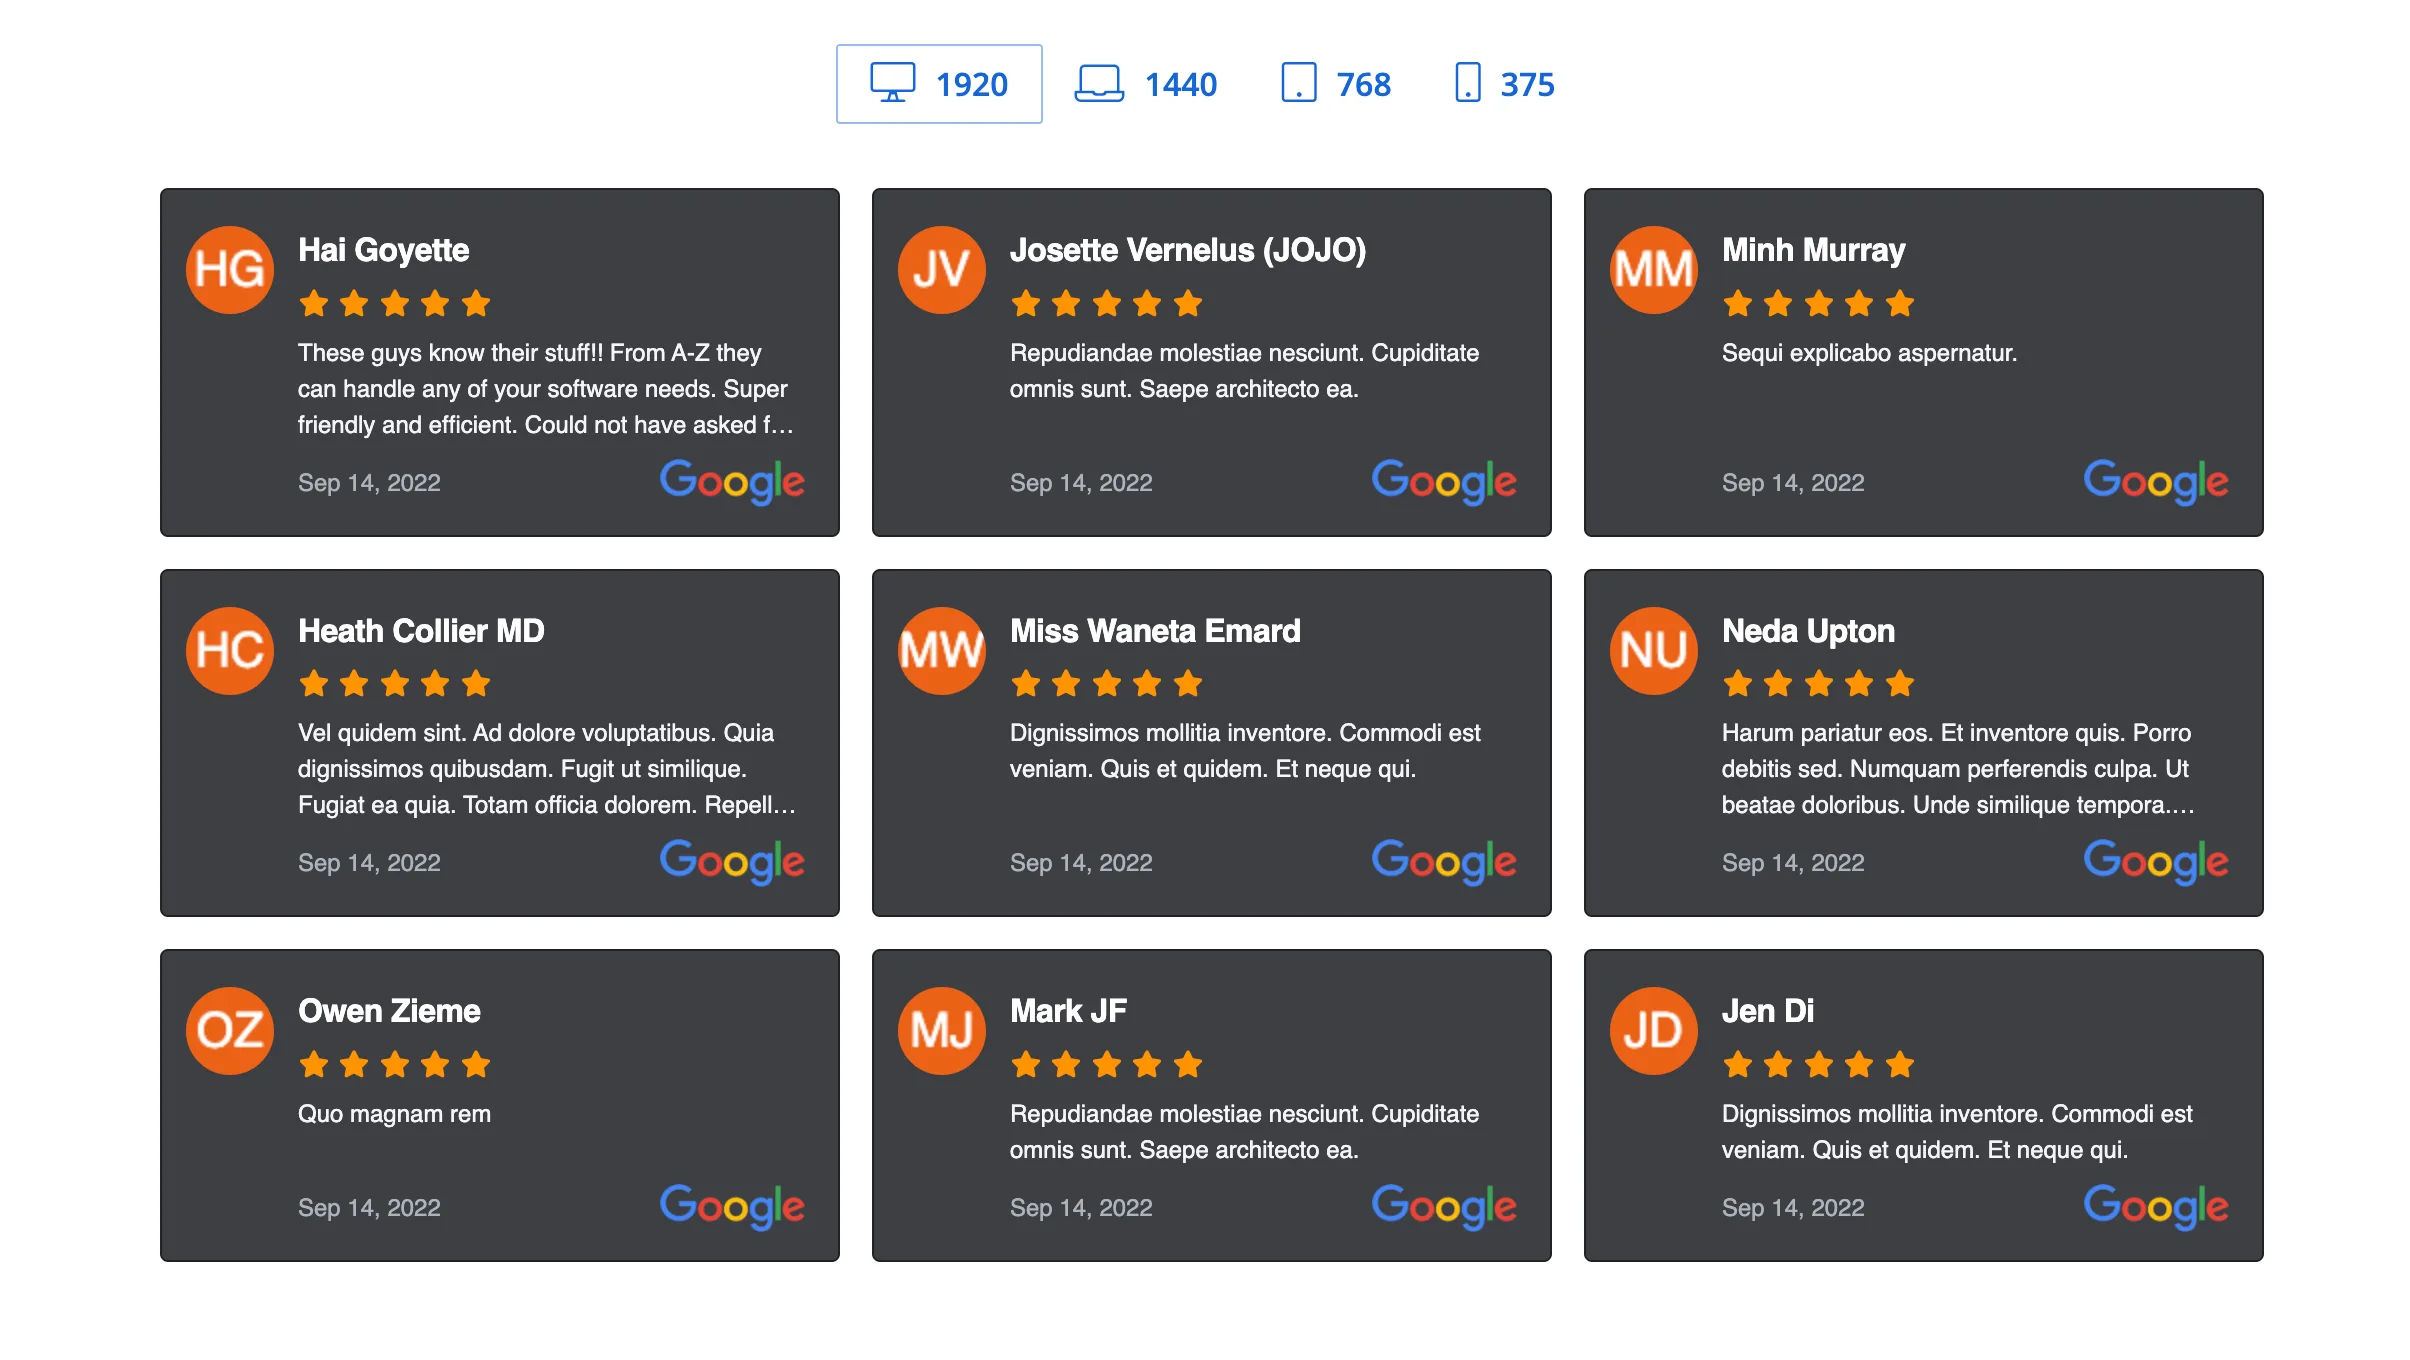
Task: Click the MJ avatar of Mark JF
Action: [x=942, y=1031]
